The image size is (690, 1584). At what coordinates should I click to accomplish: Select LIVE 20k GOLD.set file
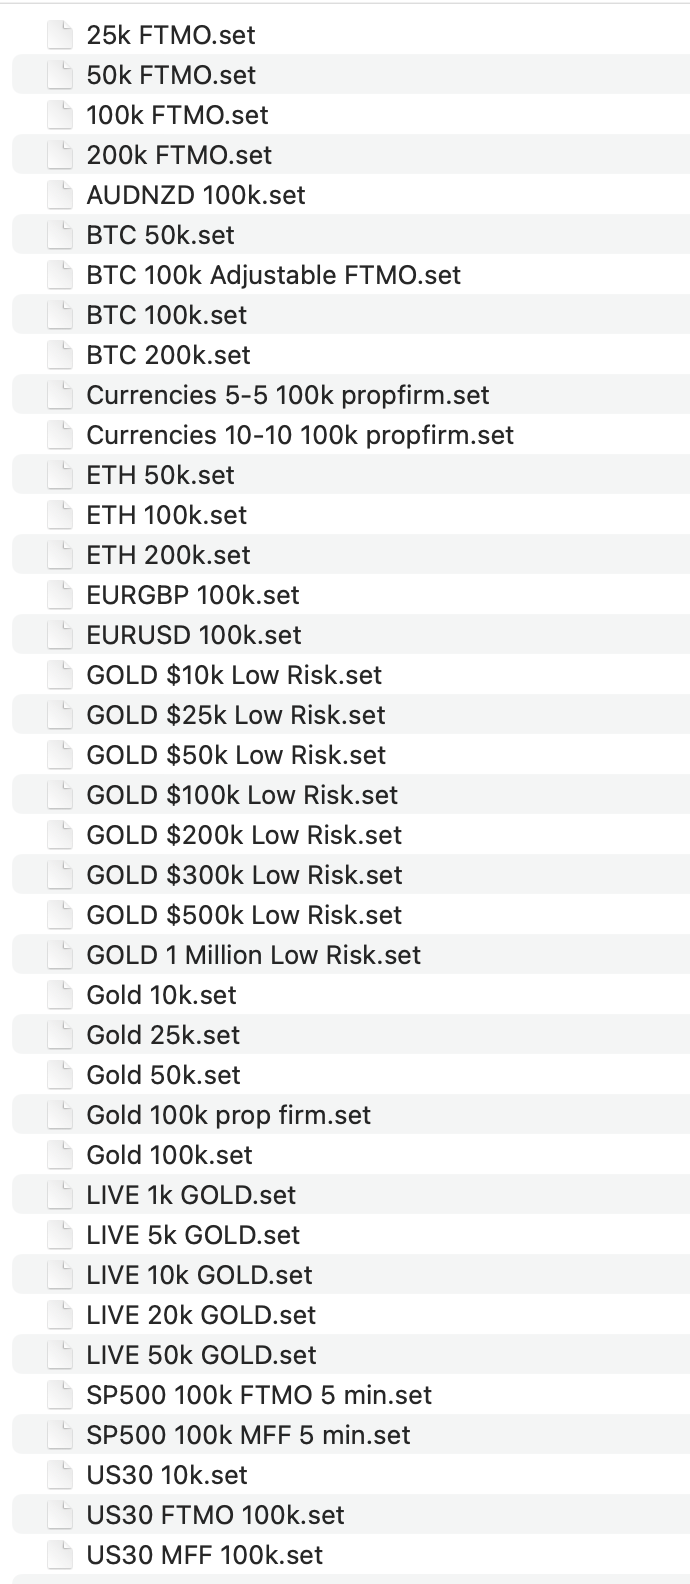pyautogui.click(x=201, y=1315)
